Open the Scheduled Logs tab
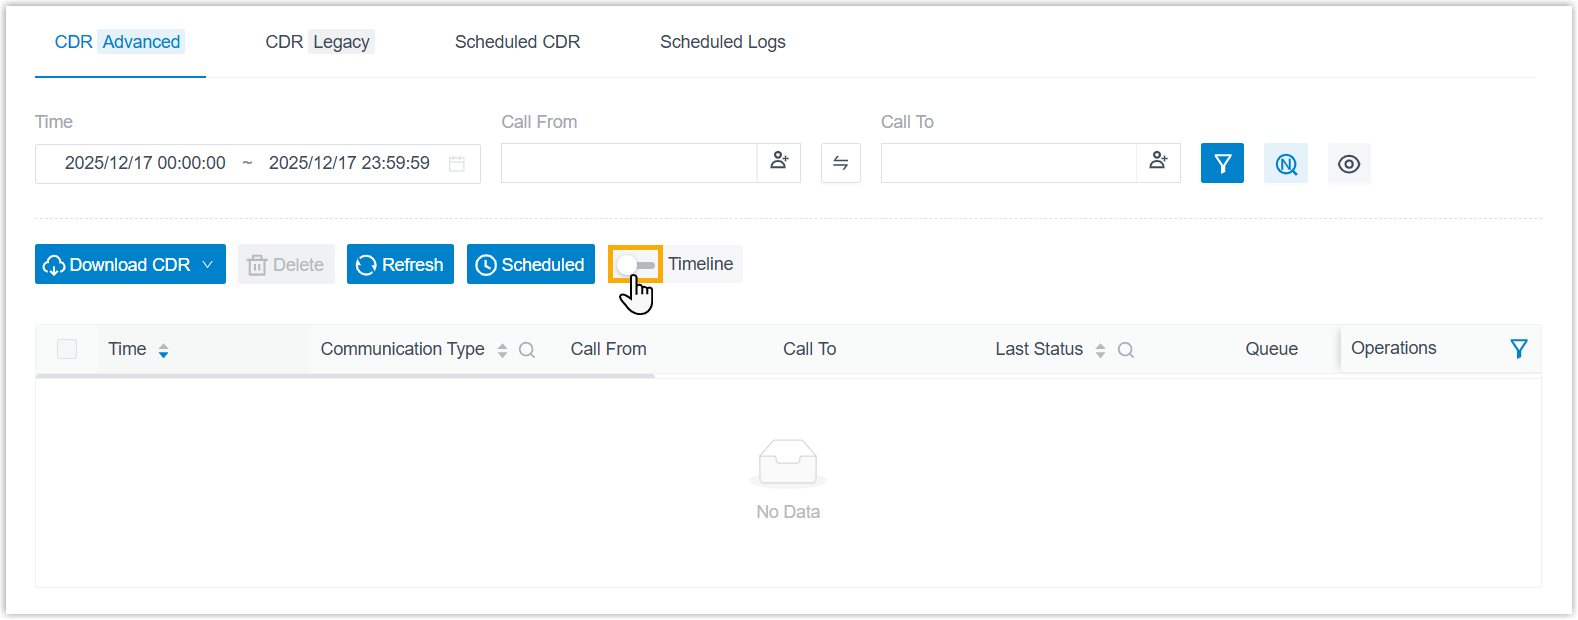 tap(722, 42)
